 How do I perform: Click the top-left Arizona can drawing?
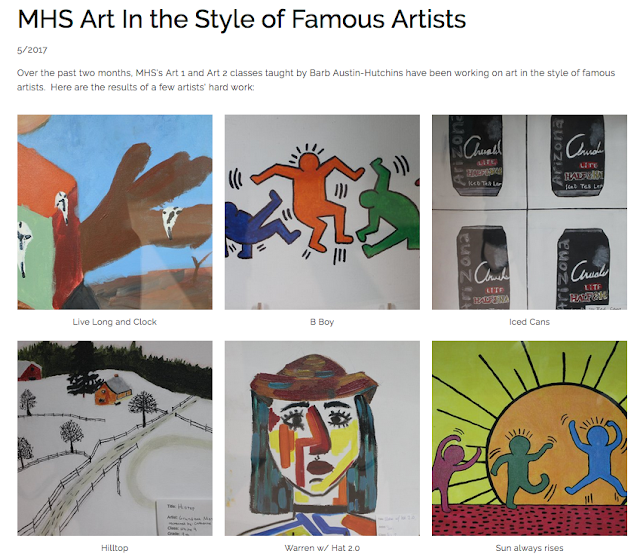[476, 156]
